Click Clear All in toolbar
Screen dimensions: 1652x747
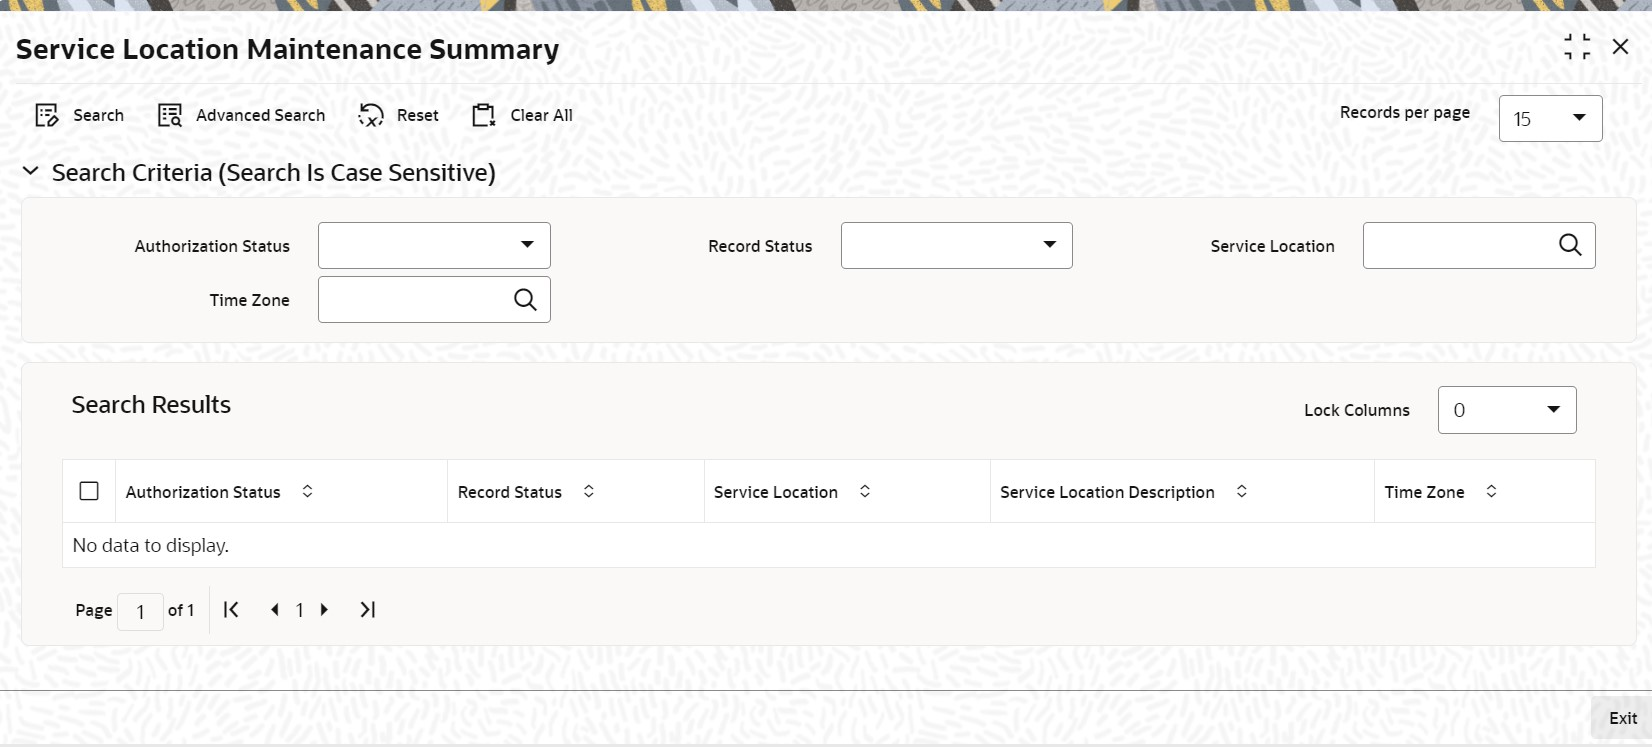[x=522, y=116]
